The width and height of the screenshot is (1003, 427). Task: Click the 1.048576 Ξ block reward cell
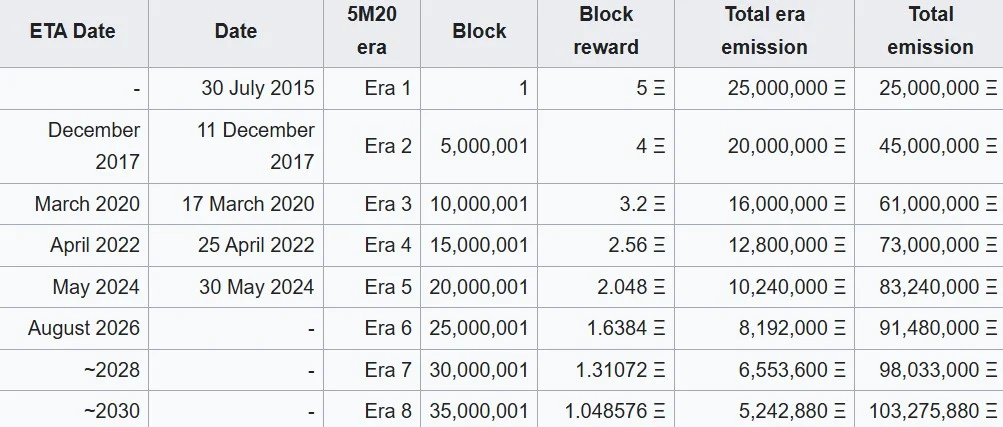point(606,409)
